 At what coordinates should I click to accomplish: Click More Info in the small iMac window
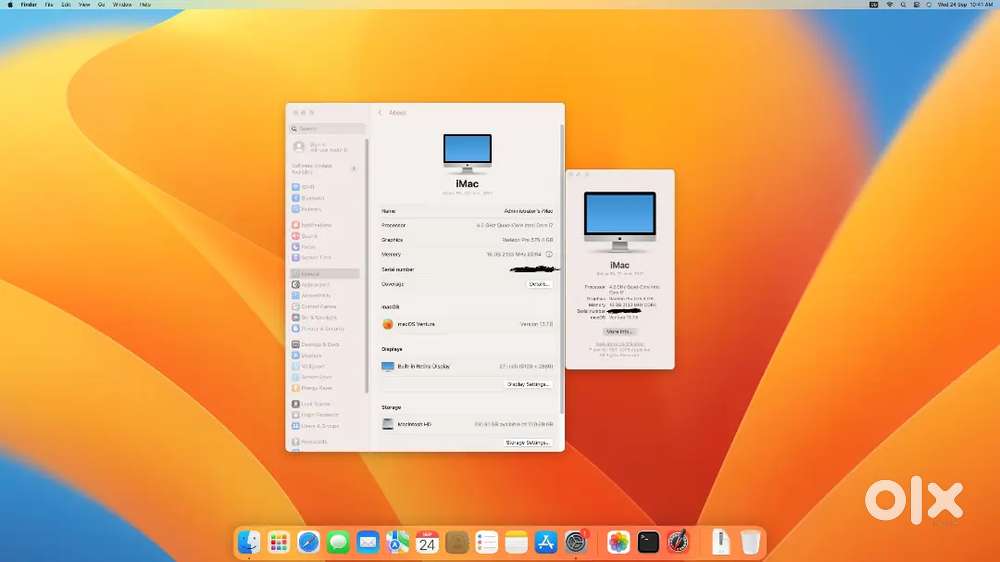[619, 332]
